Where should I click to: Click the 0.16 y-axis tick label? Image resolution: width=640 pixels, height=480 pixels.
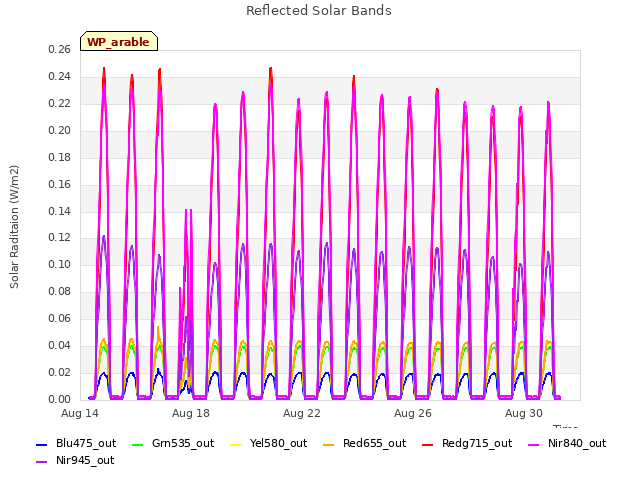click(x=59, y=184)
